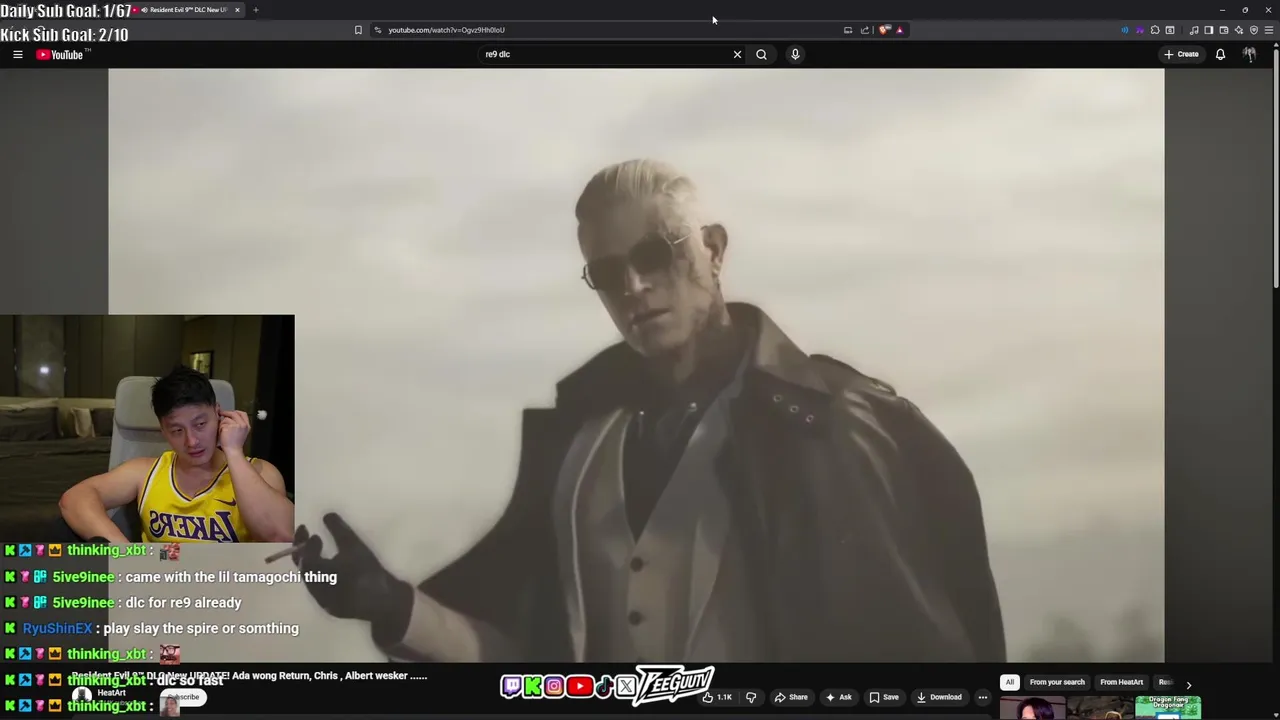Open the browser extensions puzzle icon
The height and width of the screenshot is (720, 1280).
1155,30
